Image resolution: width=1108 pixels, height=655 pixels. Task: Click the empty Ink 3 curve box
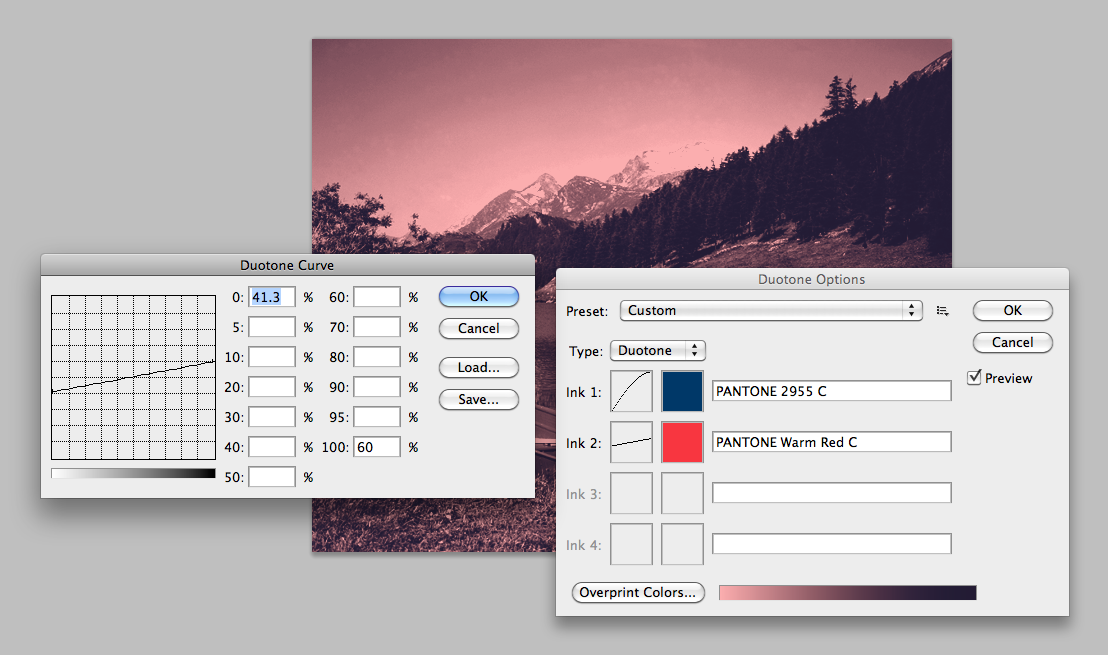tap(631, 492)
